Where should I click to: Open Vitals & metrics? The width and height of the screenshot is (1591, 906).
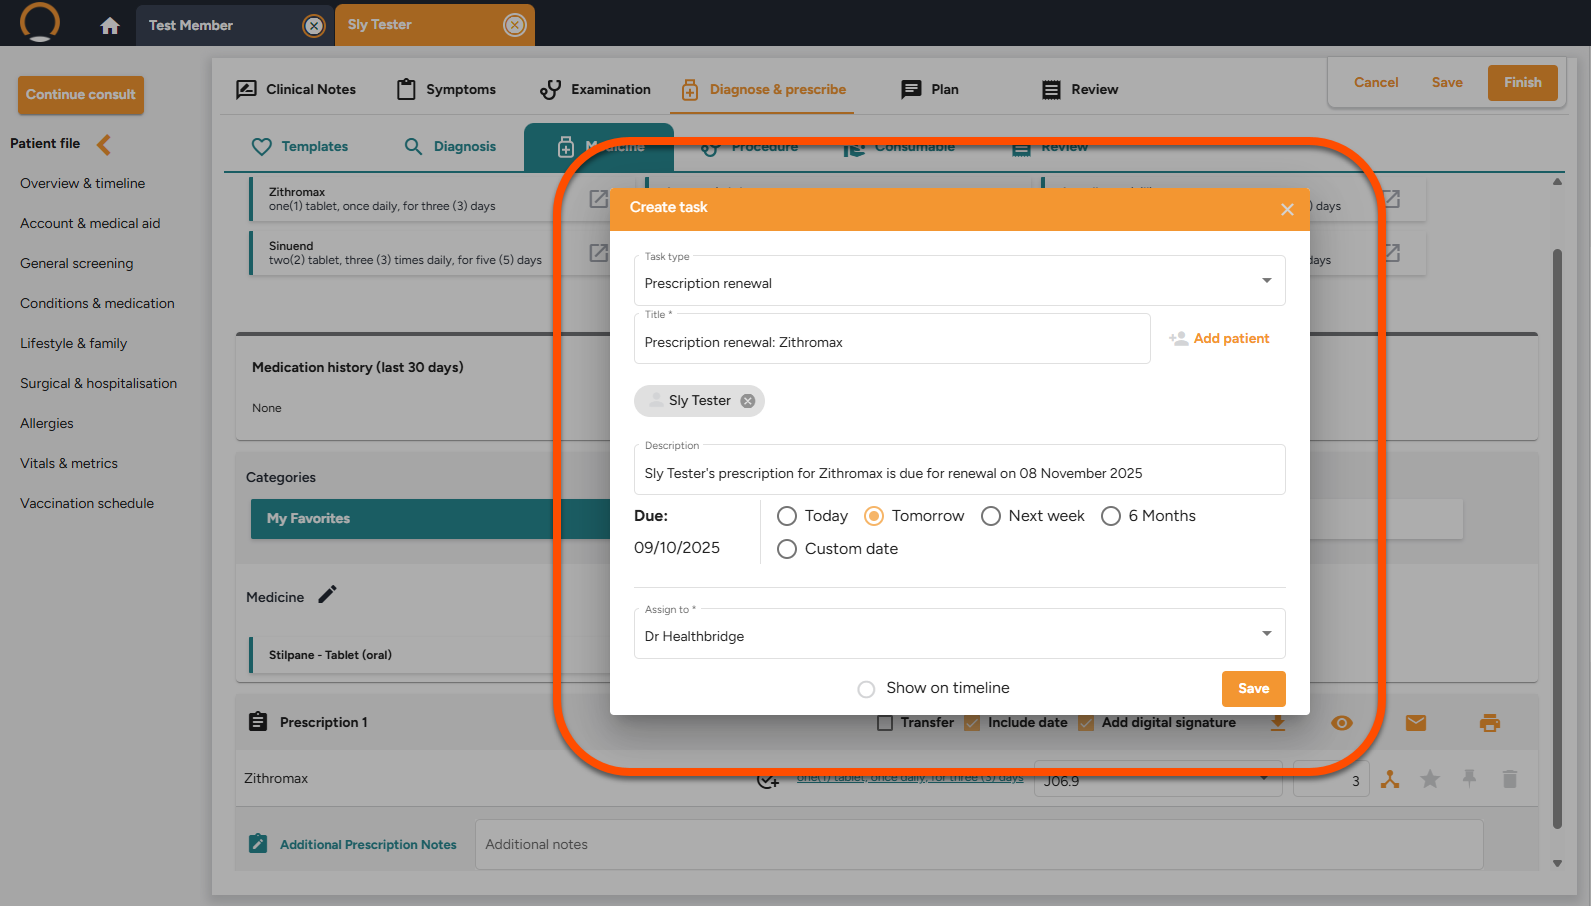click(x=69, y=463)
